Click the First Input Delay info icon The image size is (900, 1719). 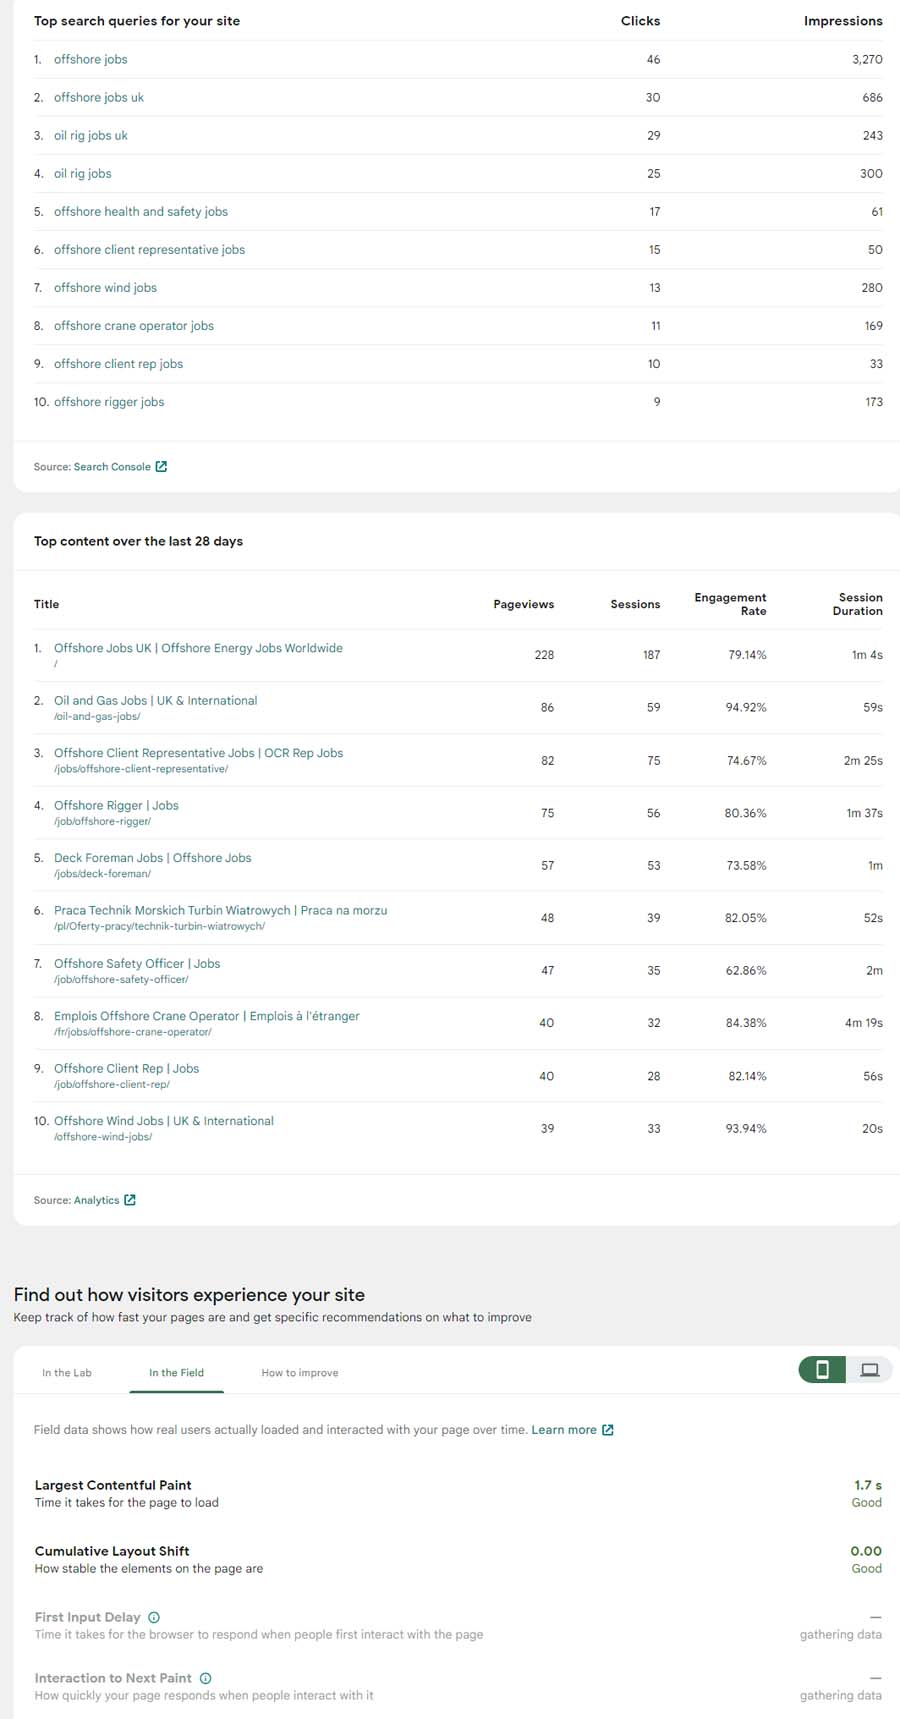point(154,1617)
